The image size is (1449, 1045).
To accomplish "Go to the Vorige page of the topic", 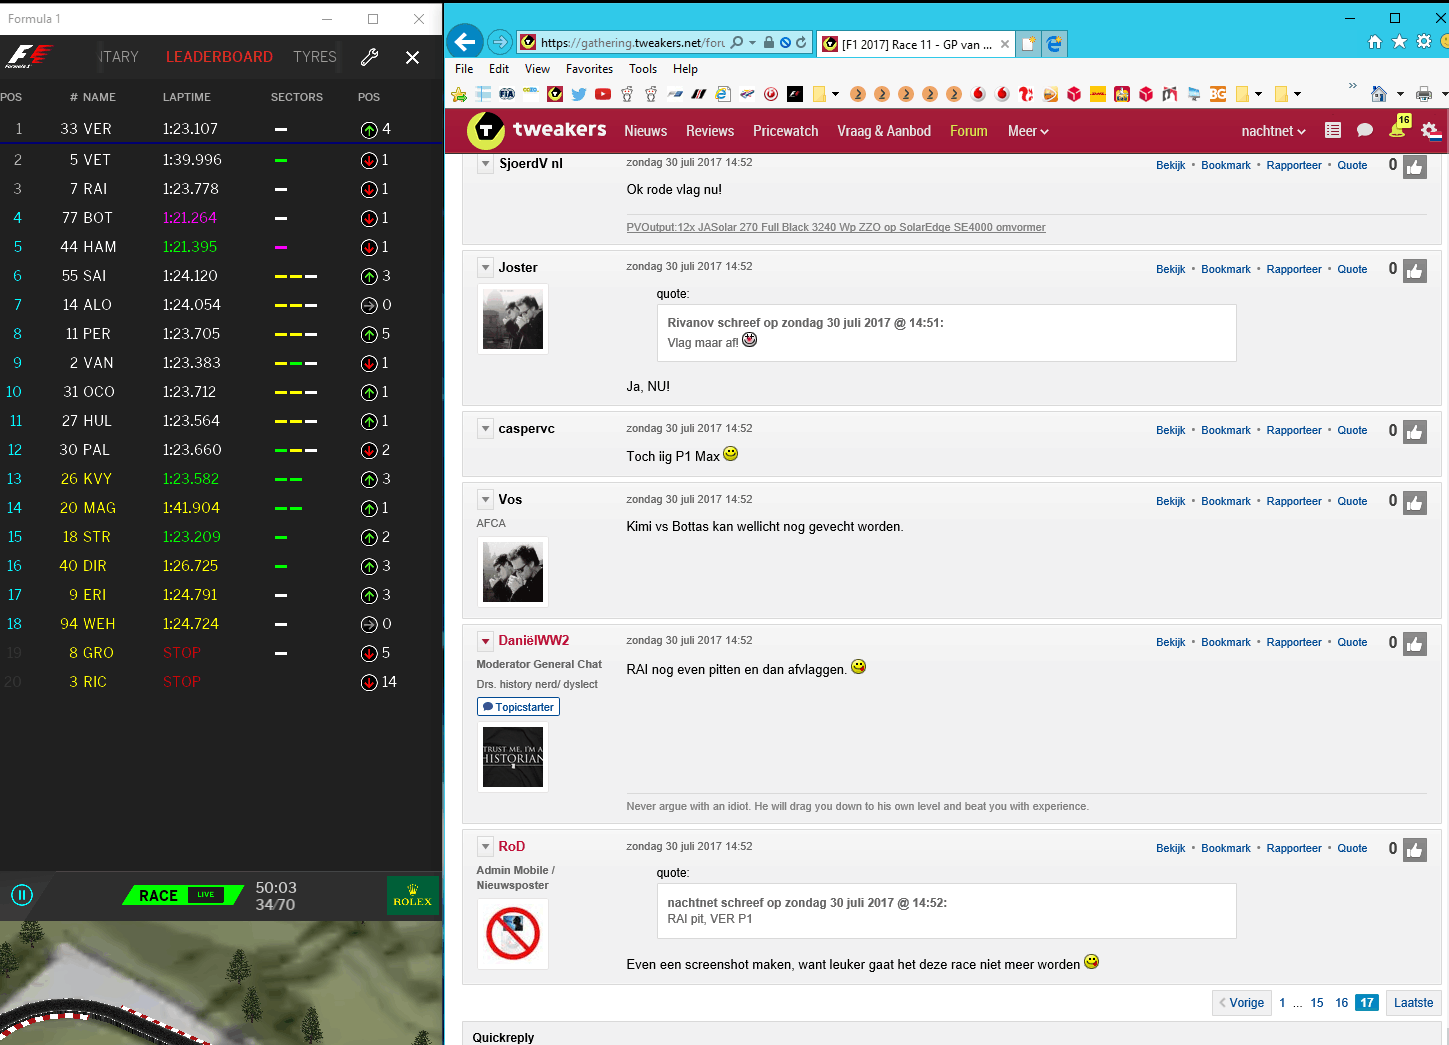I will (1240, 1002).
